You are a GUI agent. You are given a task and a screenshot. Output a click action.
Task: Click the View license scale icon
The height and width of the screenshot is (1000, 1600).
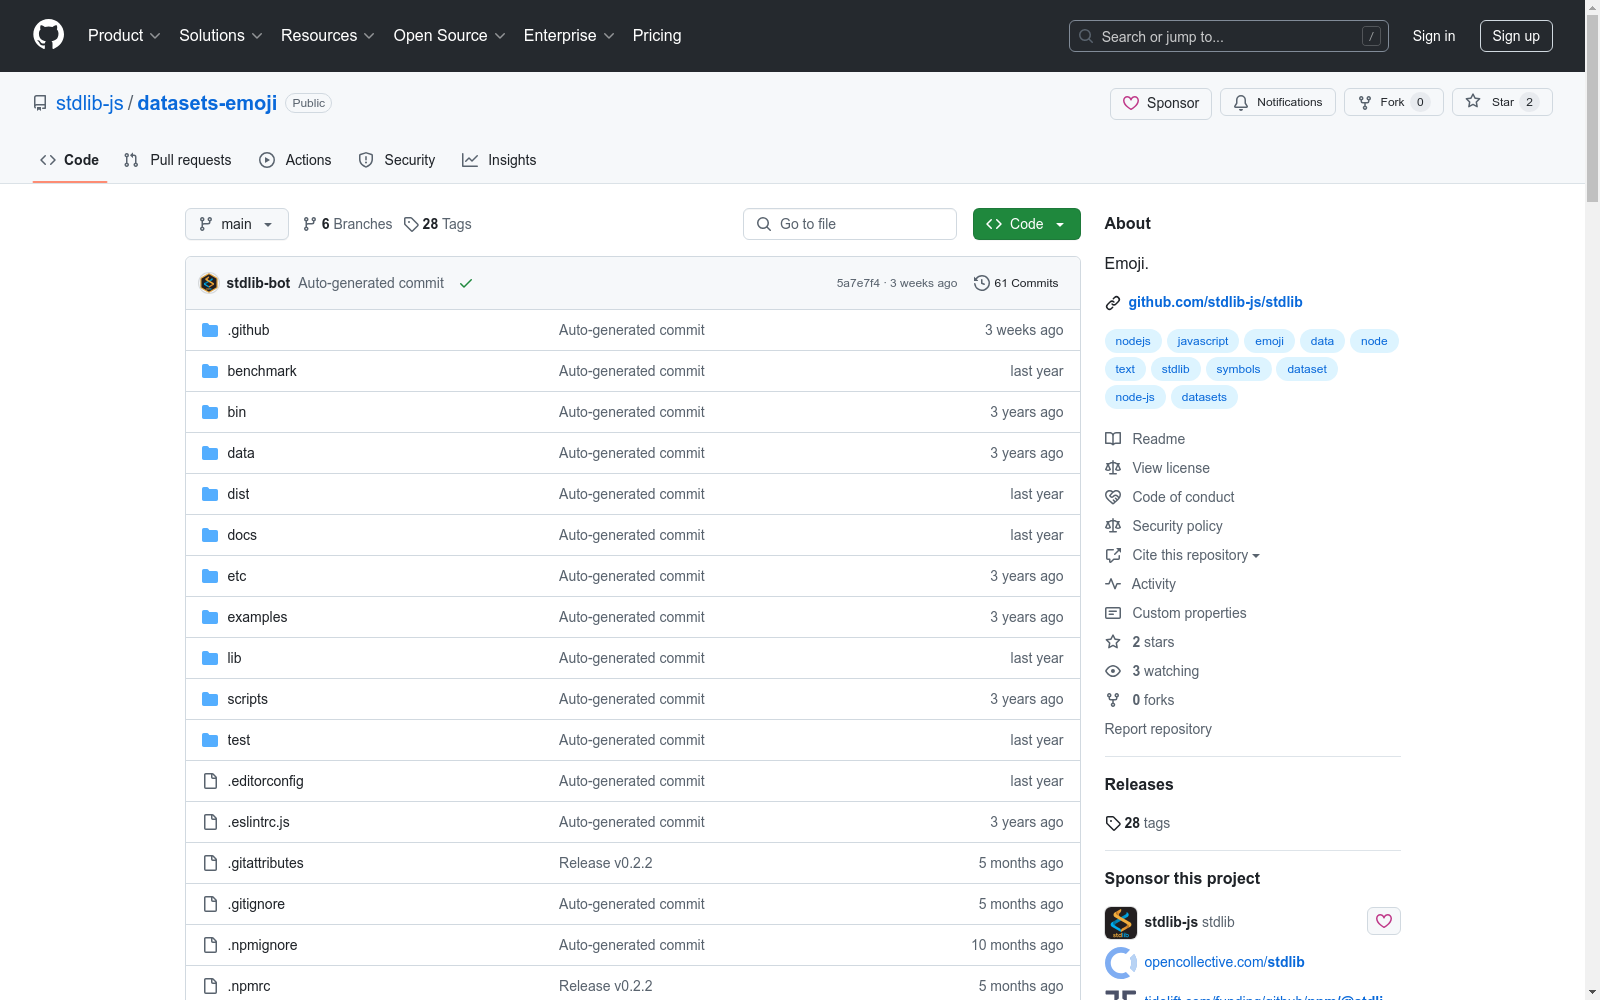point(1113,468)
